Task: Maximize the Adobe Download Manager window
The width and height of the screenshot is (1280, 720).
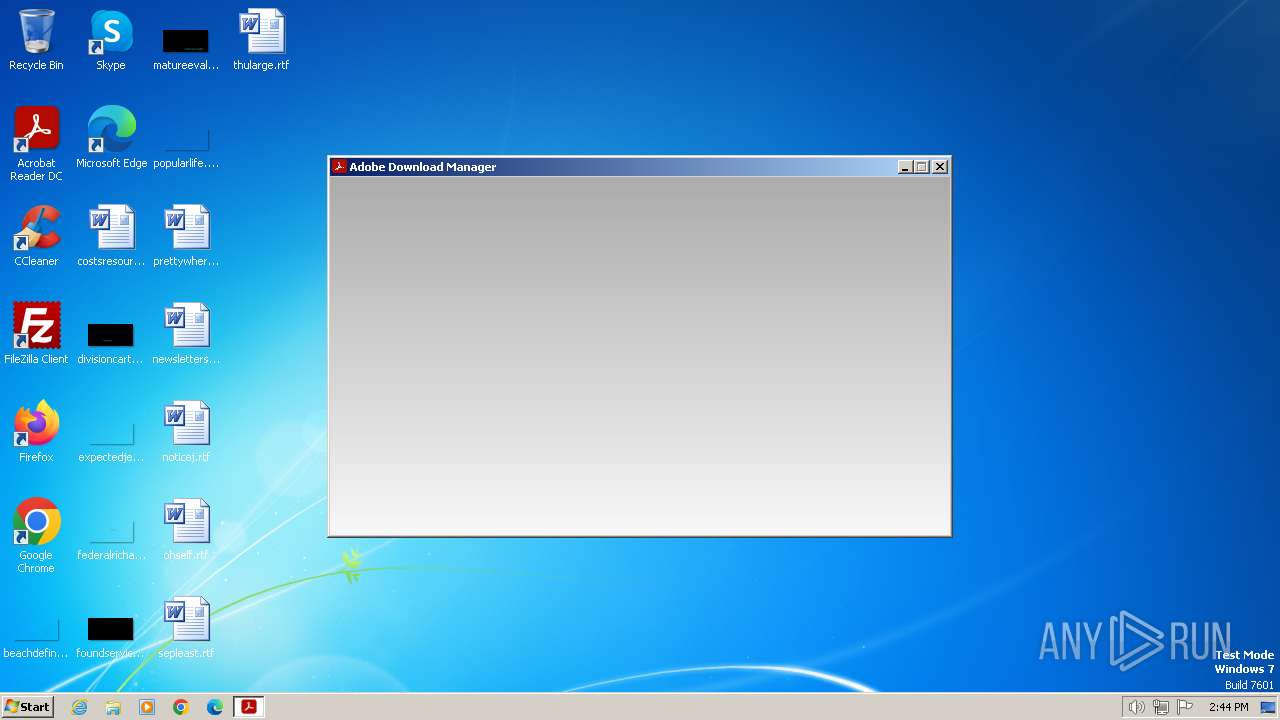Action: pos(922,167)
